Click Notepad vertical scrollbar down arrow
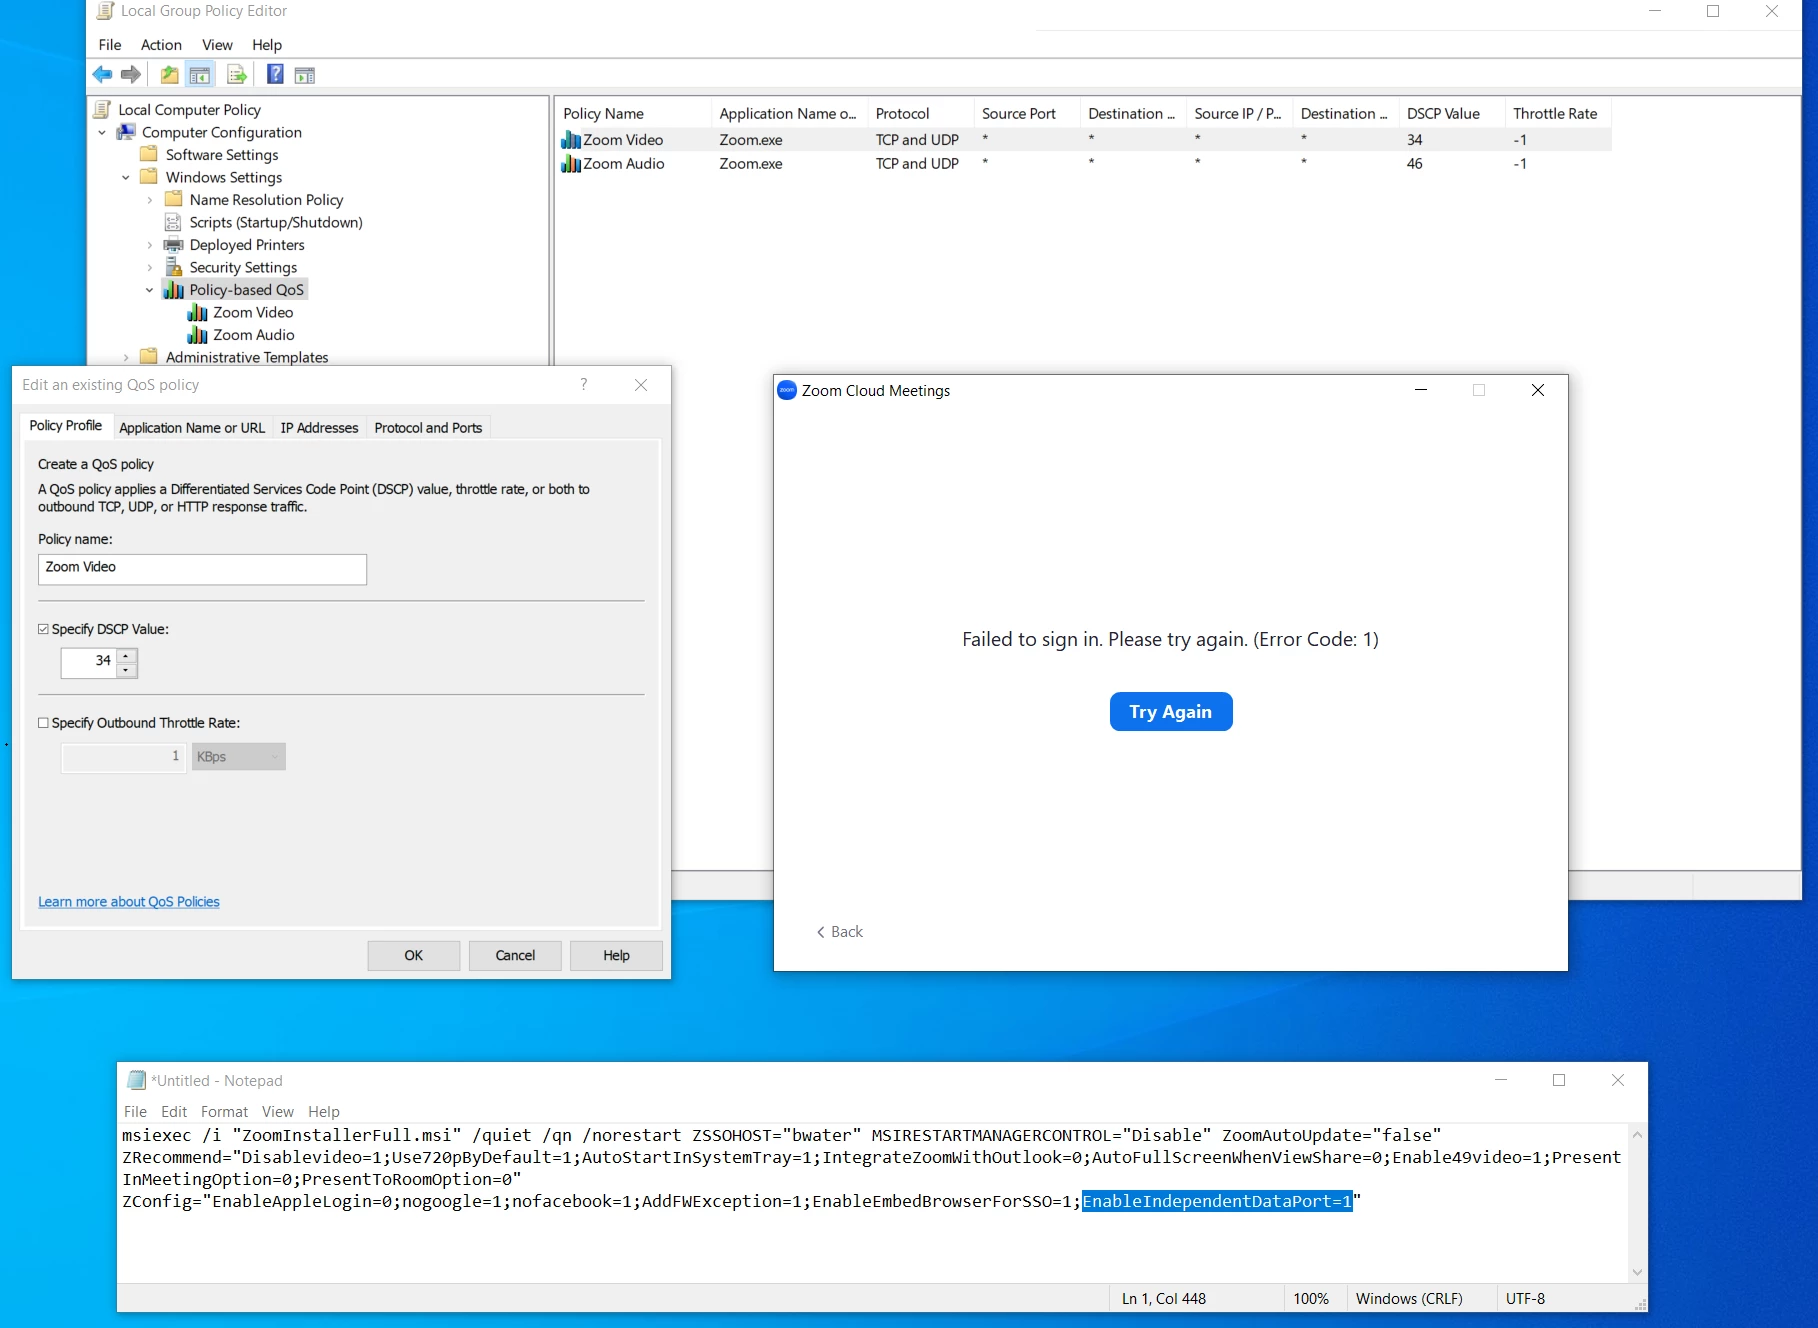The width and height of the screenshot is (1818, 1328). pyautogui.click(x=1637, y=1272)
